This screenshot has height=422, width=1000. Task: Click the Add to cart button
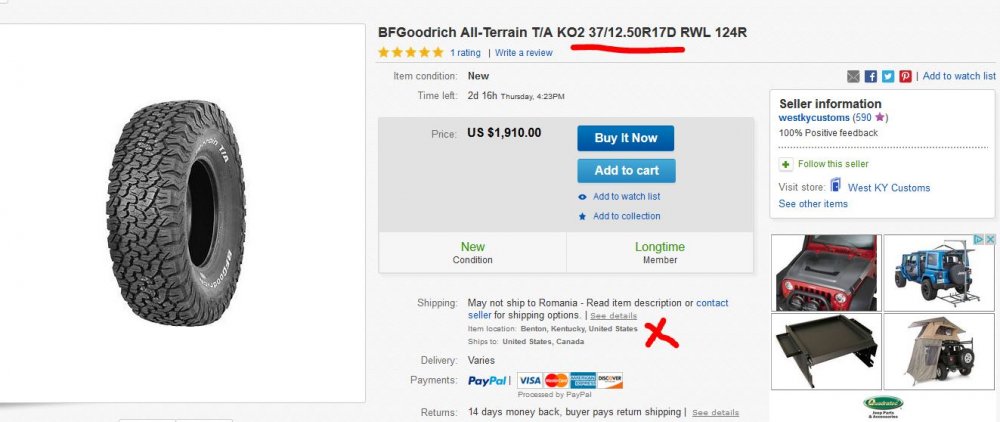click(x=626, y=170)
